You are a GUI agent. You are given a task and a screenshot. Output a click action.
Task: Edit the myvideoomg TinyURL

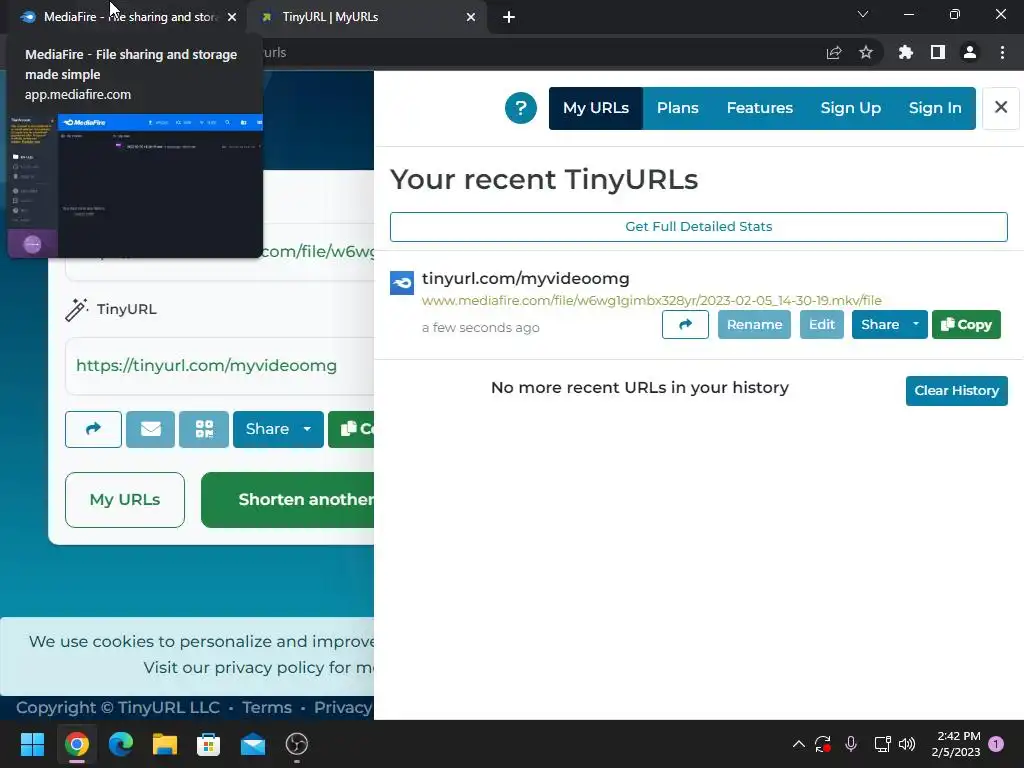pos(822,325)
